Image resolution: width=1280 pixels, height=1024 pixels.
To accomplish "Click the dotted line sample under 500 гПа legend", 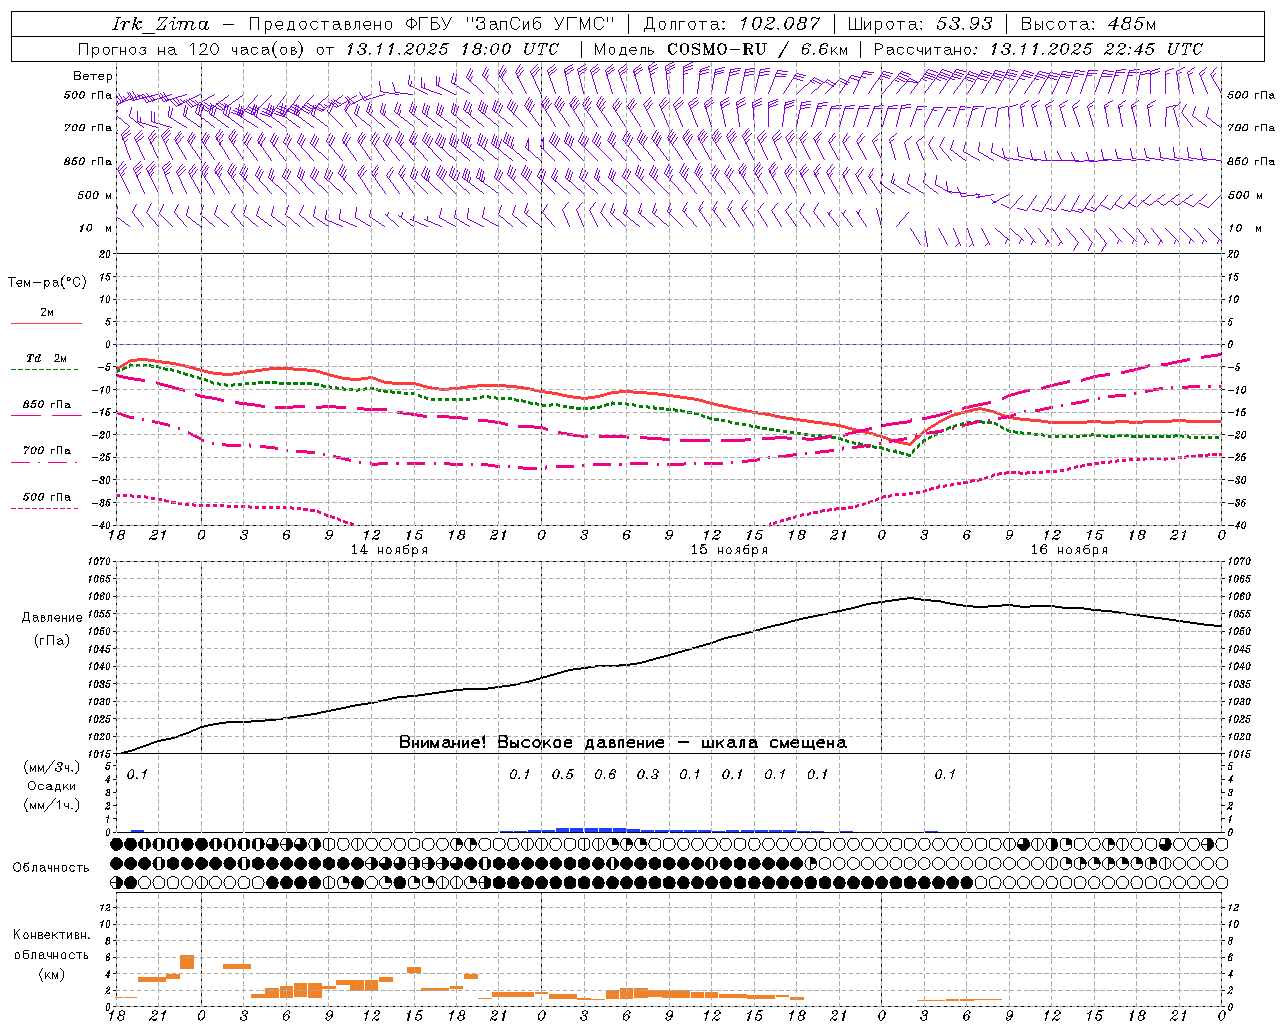I will [44, 509].
